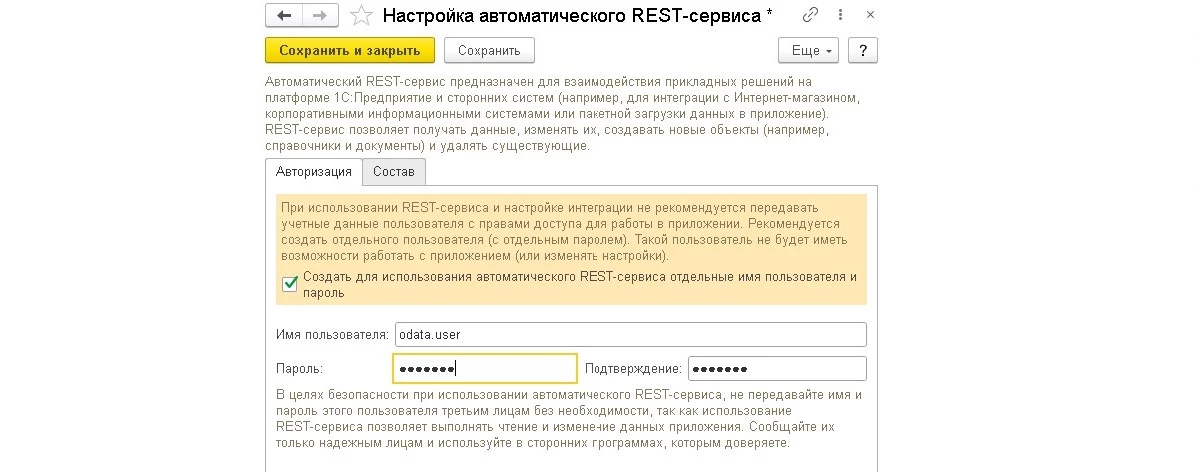Click the Подтверждение password field
The width and height of the screenshot is (1199, 472).
(x=777, y=369)
